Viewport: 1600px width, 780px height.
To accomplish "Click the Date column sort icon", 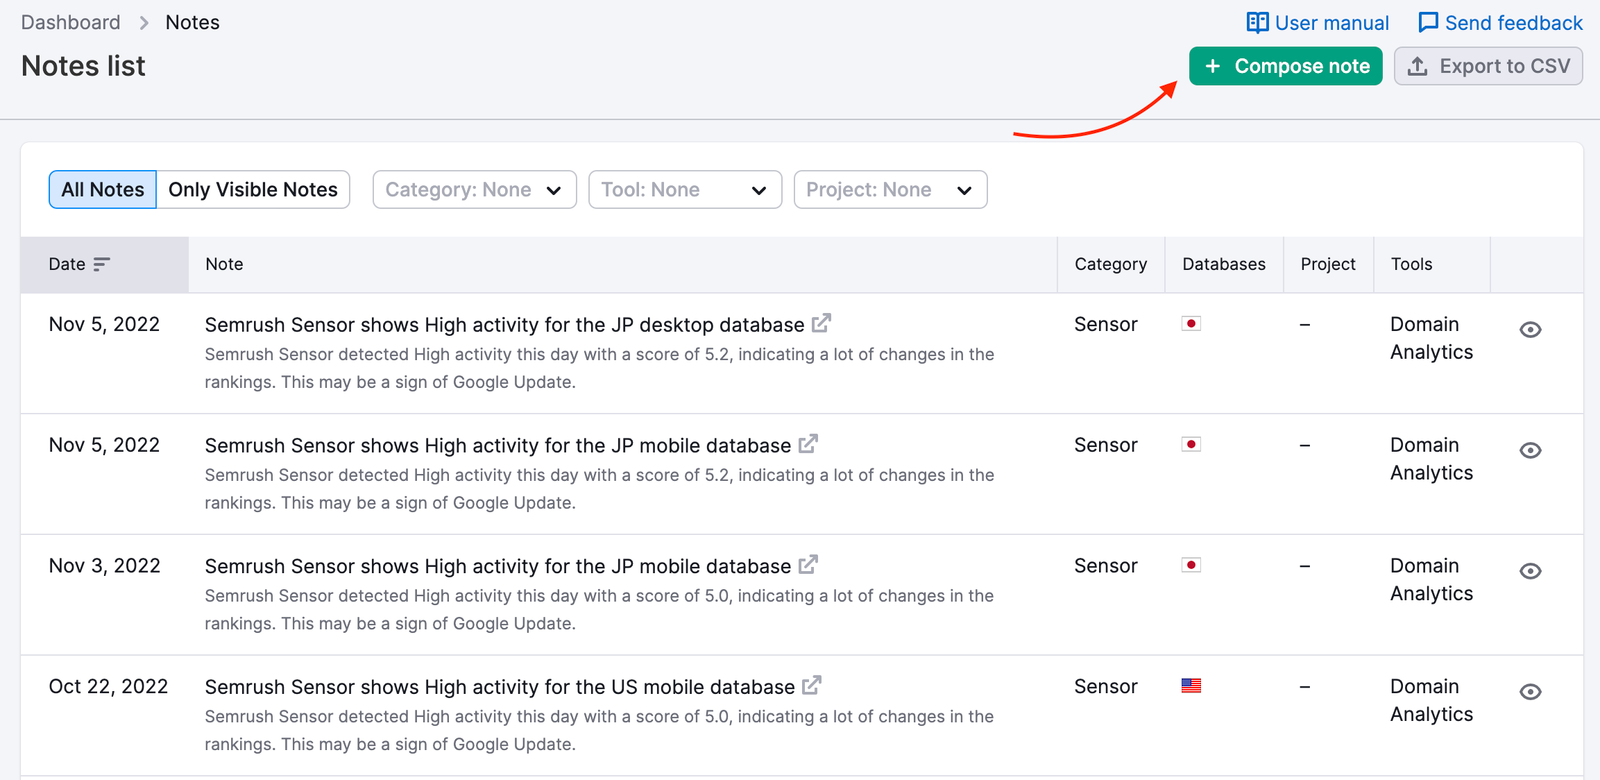I will click(x=101, y=264).
